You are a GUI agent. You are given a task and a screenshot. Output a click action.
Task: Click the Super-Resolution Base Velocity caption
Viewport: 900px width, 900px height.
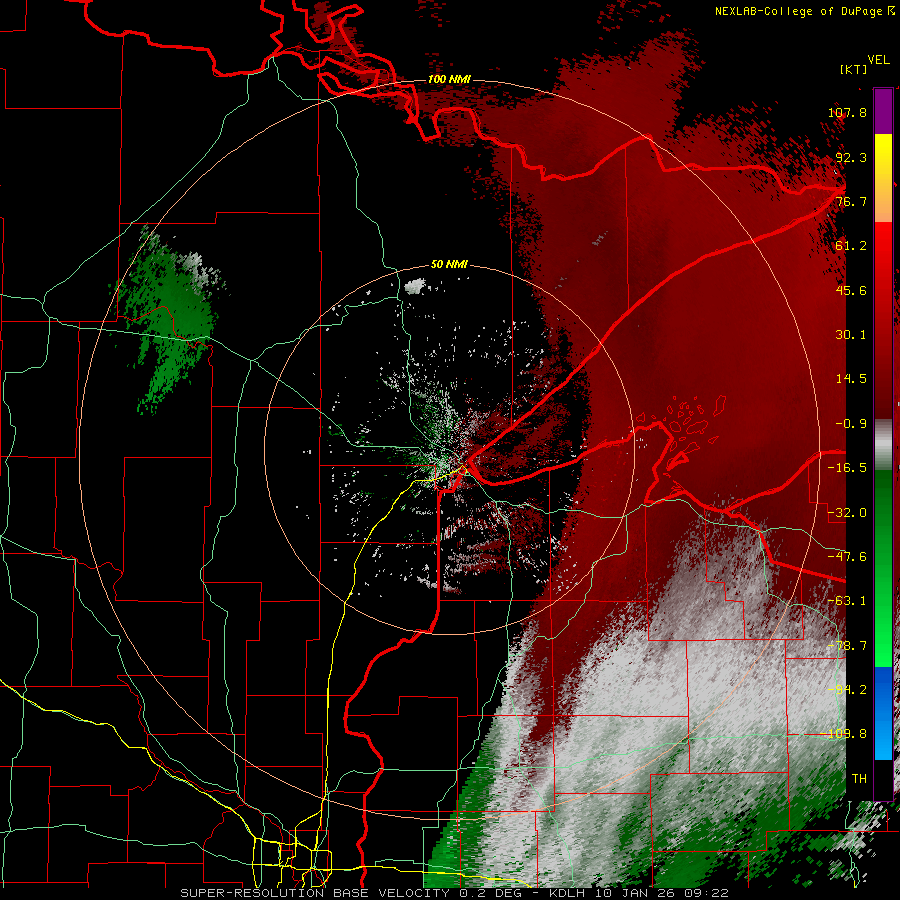tap(455, 893)
